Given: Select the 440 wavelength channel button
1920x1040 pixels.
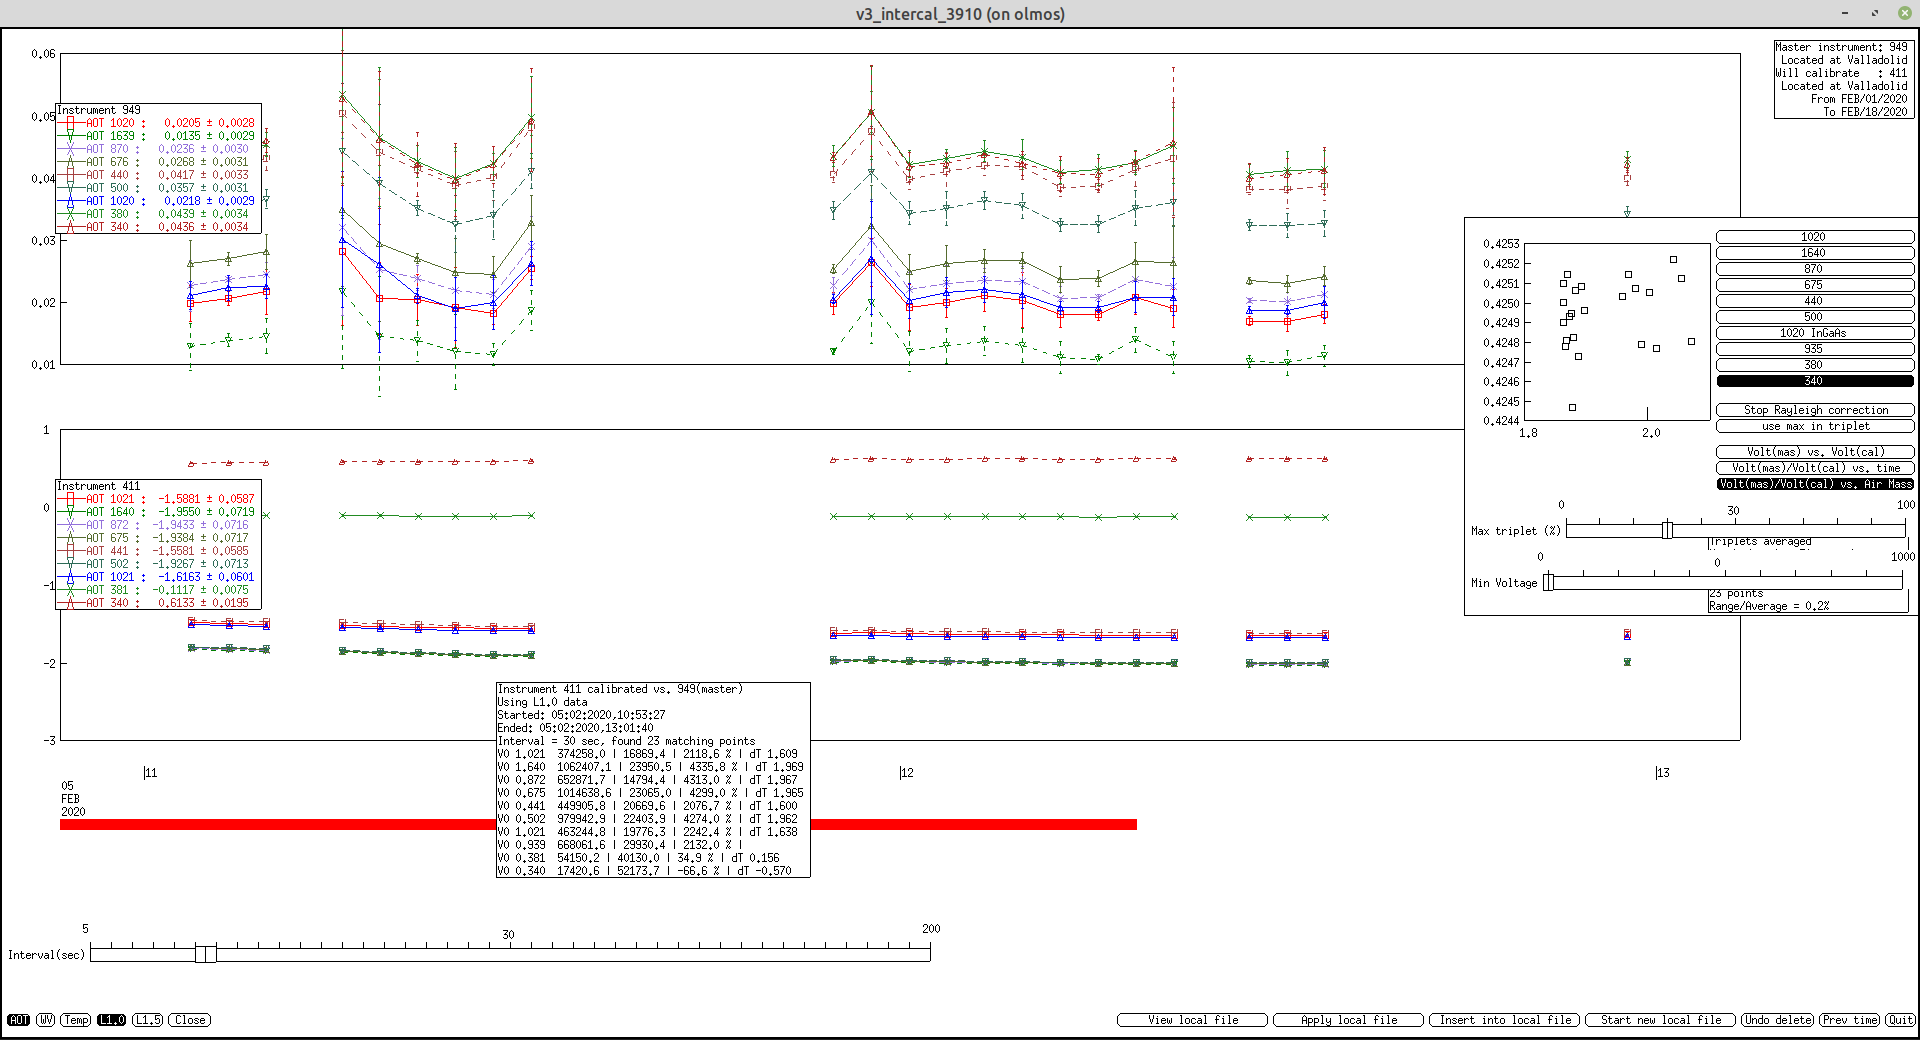Looking at the screenshot, I should pyautogui.click(x=1814, y=301).
